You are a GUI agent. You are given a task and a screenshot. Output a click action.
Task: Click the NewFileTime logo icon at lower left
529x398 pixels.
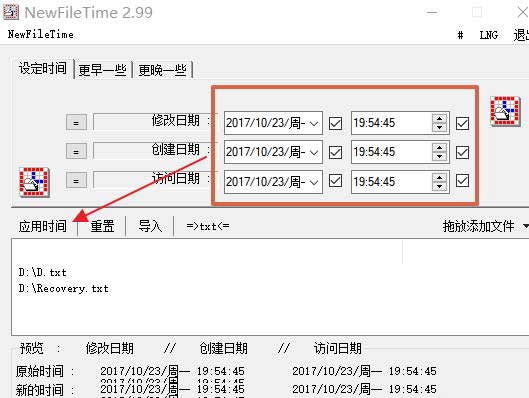[x=34, y=182]
